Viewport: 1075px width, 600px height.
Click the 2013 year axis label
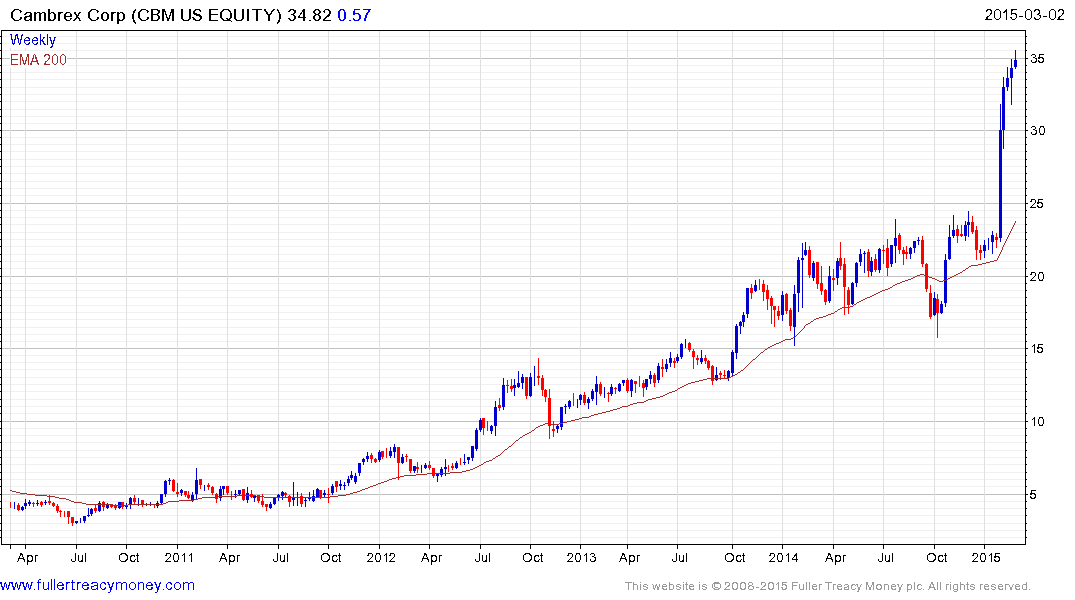(581, 557)
